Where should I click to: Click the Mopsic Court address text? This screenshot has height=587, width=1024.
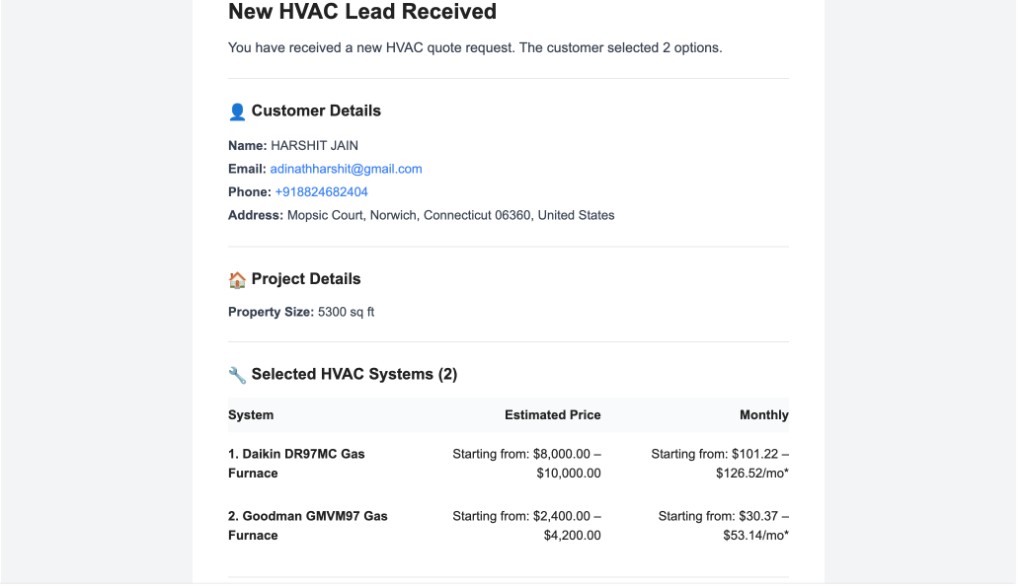(x=451, y=215)
